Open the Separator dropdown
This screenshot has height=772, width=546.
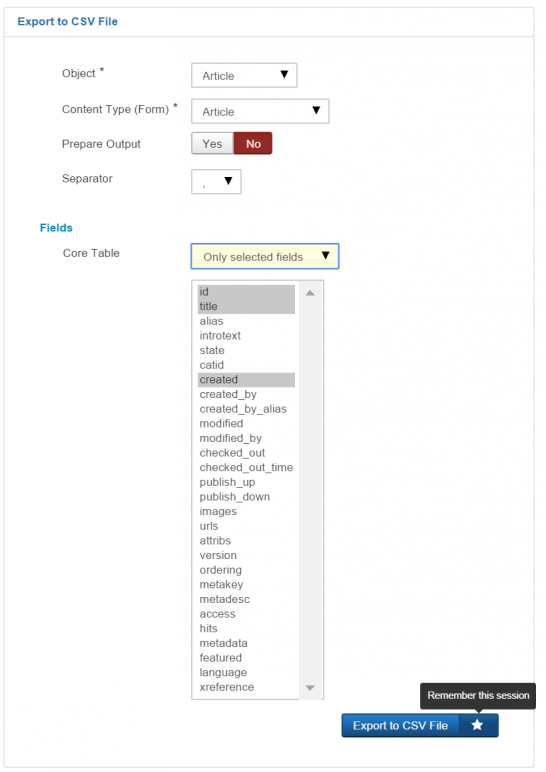(x=216, y=182)
